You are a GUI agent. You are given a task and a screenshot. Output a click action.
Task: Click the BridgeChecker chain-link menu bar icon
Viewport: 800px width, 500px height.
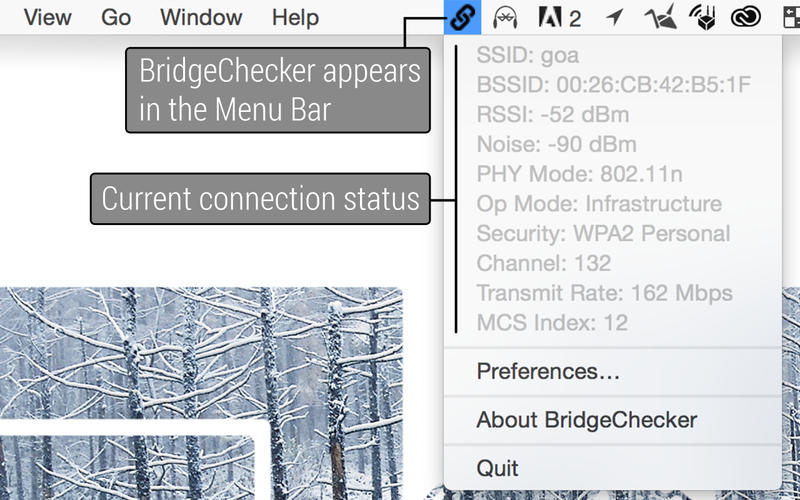coord(462,17)
